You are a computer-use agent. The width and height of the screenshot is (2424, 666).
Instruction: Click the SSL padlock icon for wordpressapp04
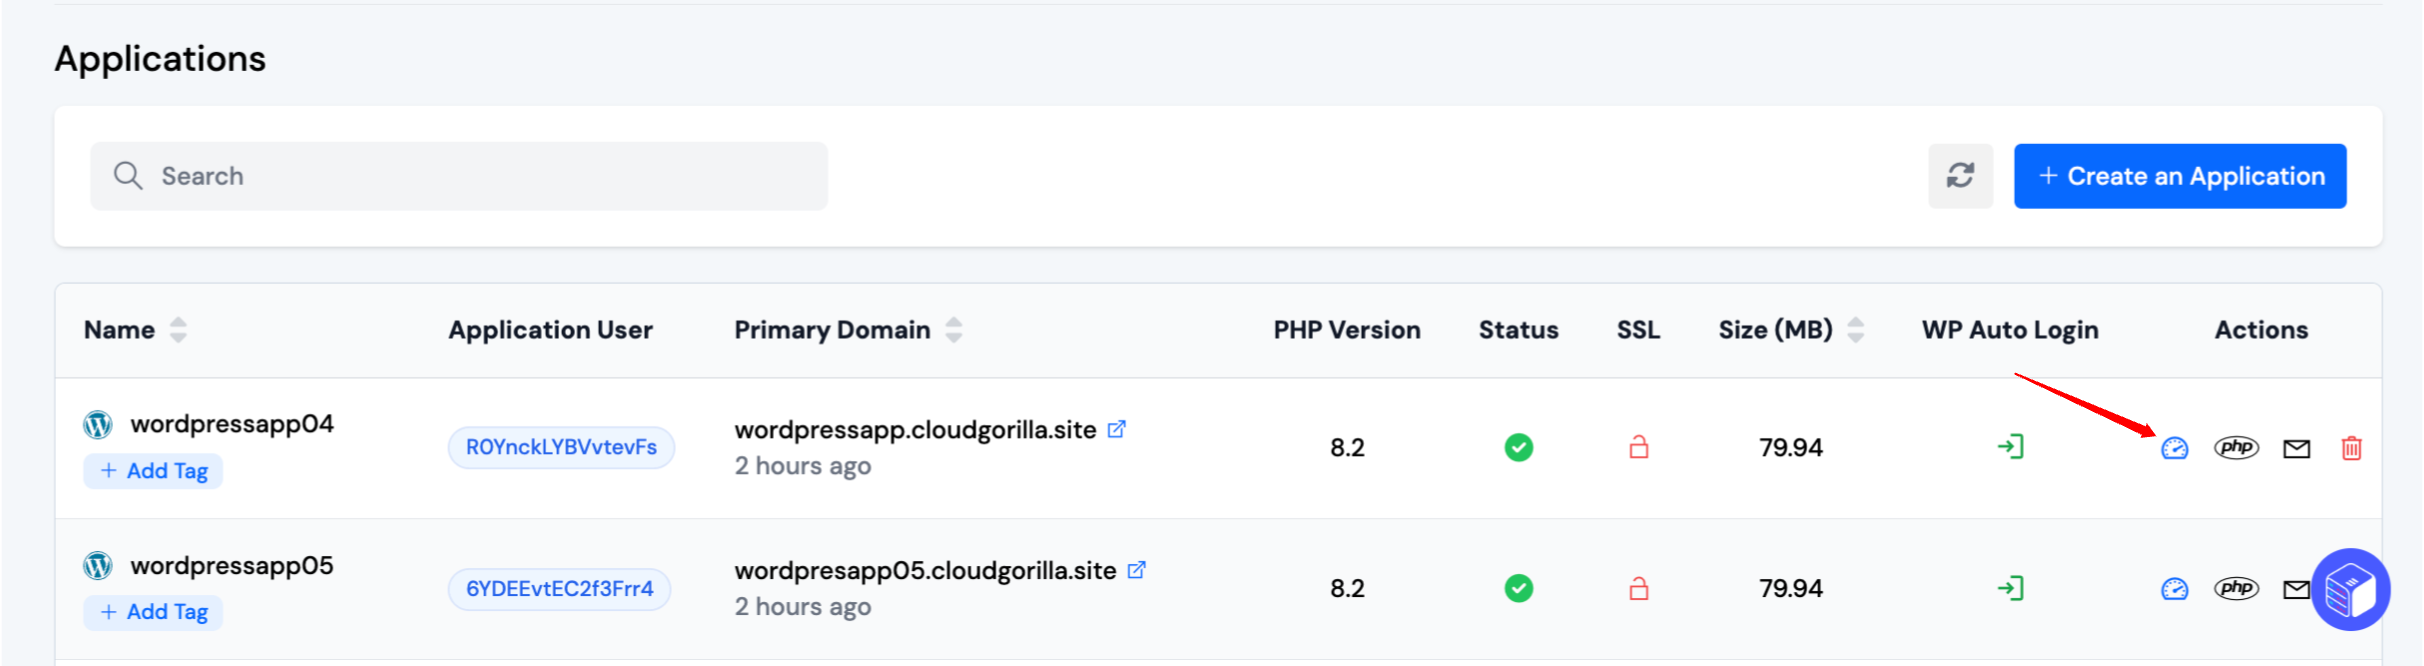[x=1638, y=447]
